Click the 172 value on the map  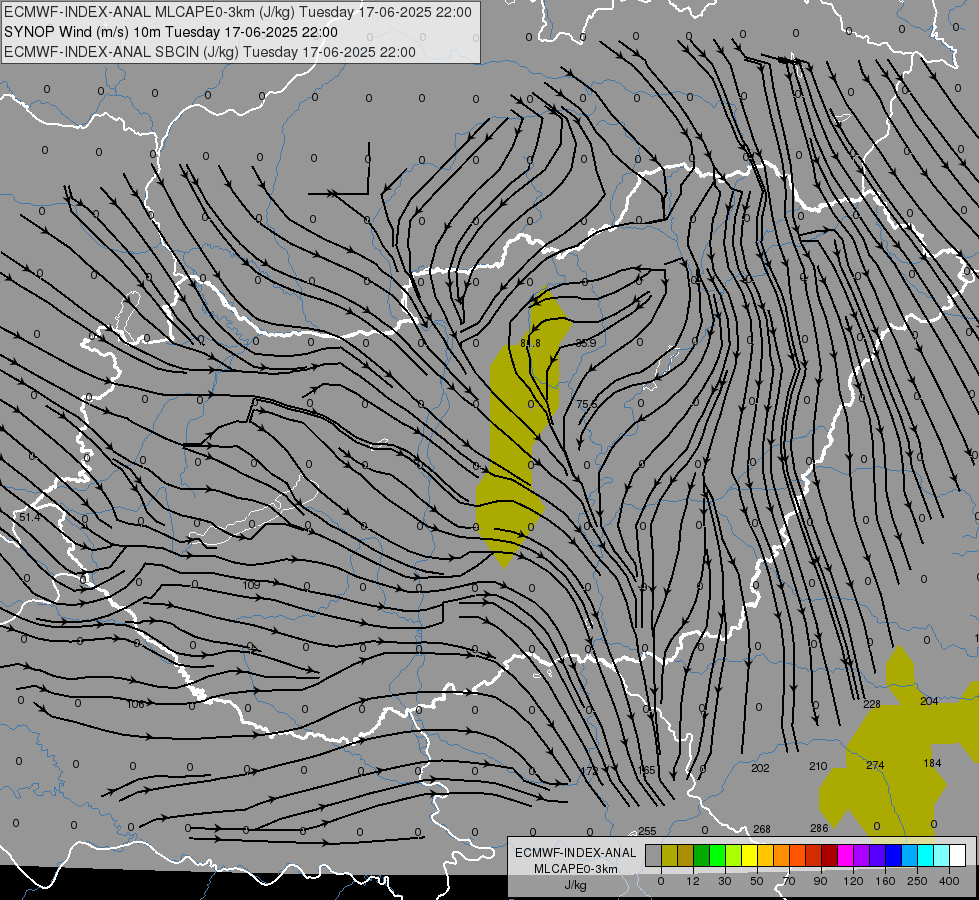tap(589, 771)
